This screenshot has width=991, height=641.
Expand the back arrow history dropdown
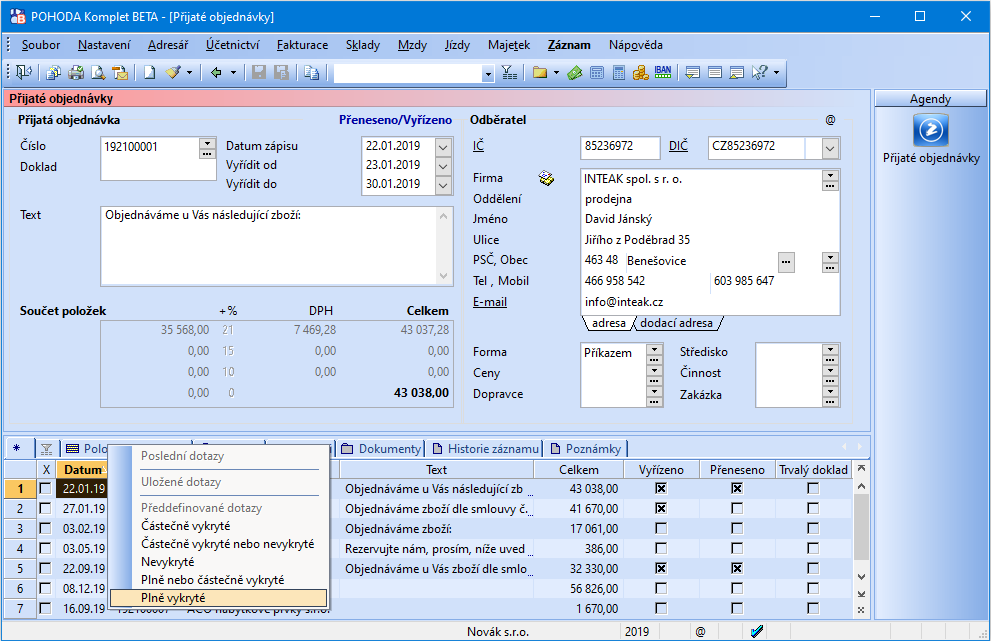tap(233, 73)
